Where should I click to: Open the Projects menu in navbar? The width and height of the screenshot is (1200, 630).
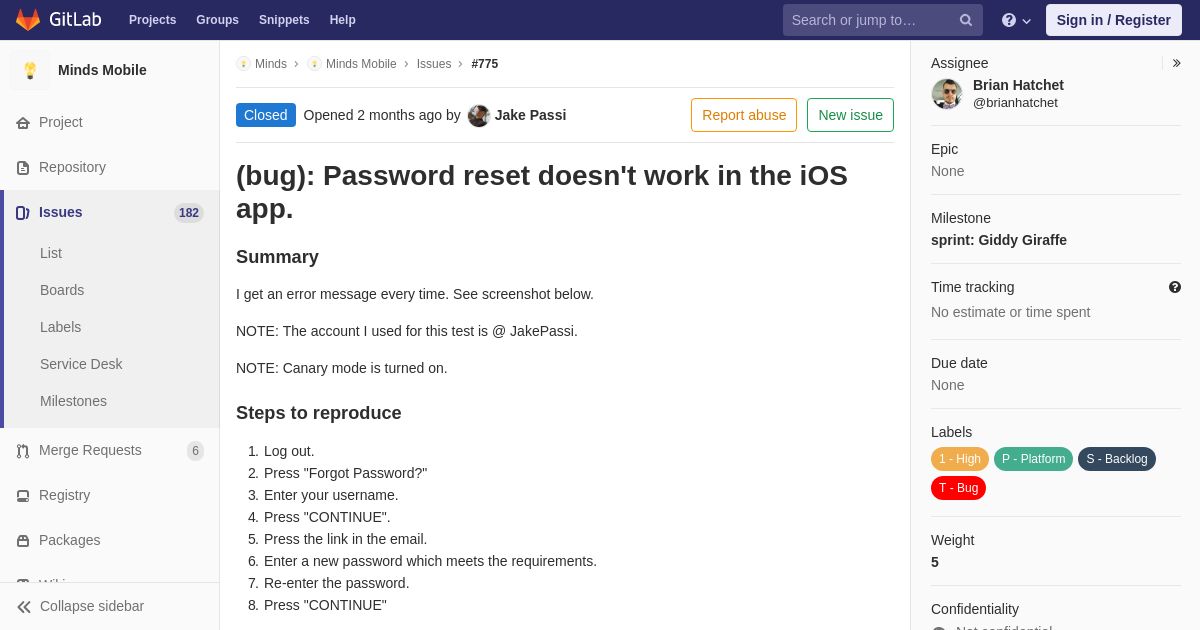pyautogui.click(x=152, y=20)
